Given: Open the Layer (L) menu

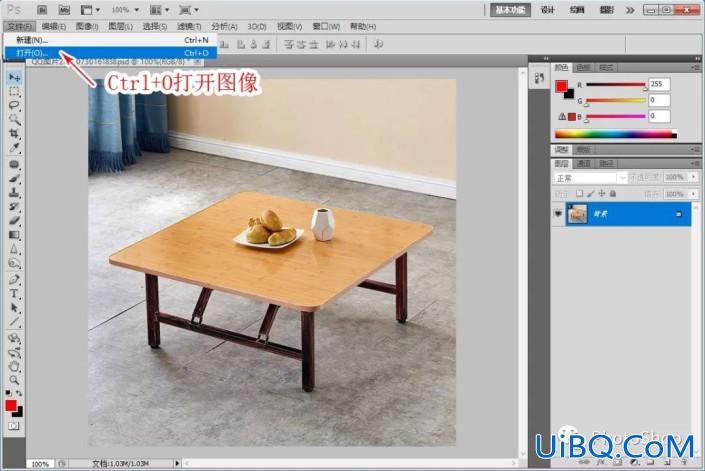Looking at the screenshot, I should [x=120, y=27].
